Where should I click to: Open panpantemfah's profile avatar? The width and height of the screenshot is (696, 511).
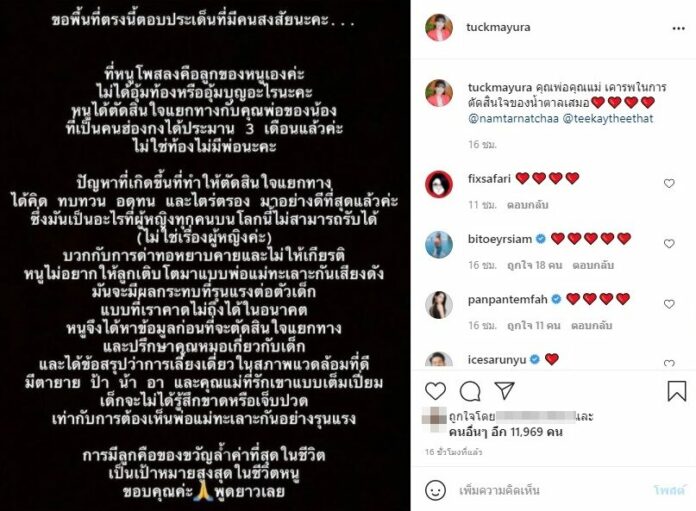pyautogui.click(x=439, y=305)
